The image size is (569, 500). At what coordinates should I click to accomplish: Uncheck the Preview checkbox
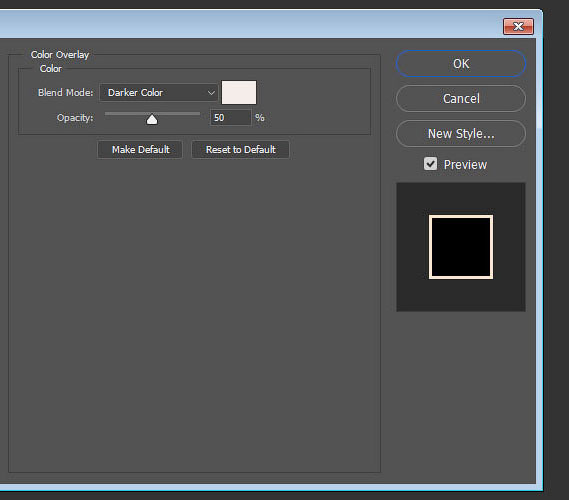[x=430, y=164]
